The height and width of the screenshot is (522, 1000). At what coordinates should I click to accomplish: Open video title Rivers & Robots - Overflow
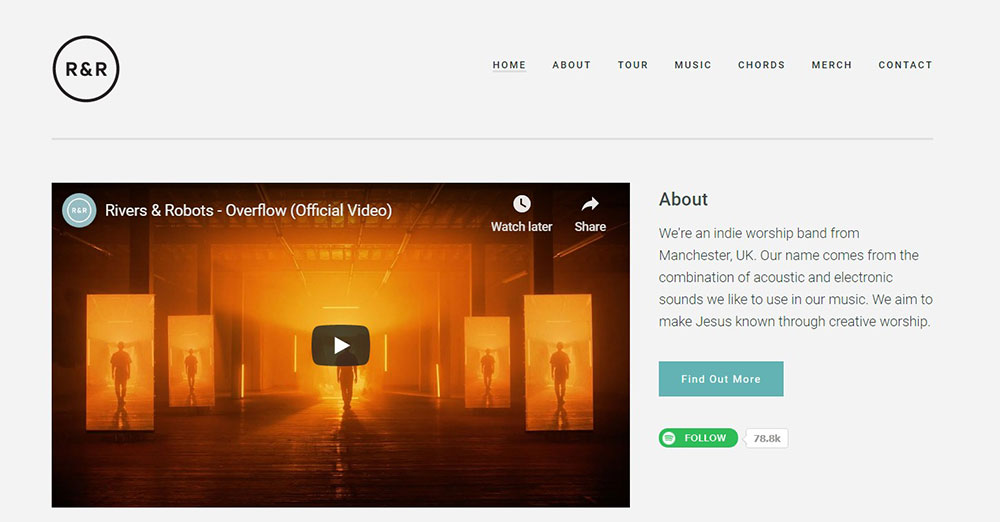[x=248, y=211]
